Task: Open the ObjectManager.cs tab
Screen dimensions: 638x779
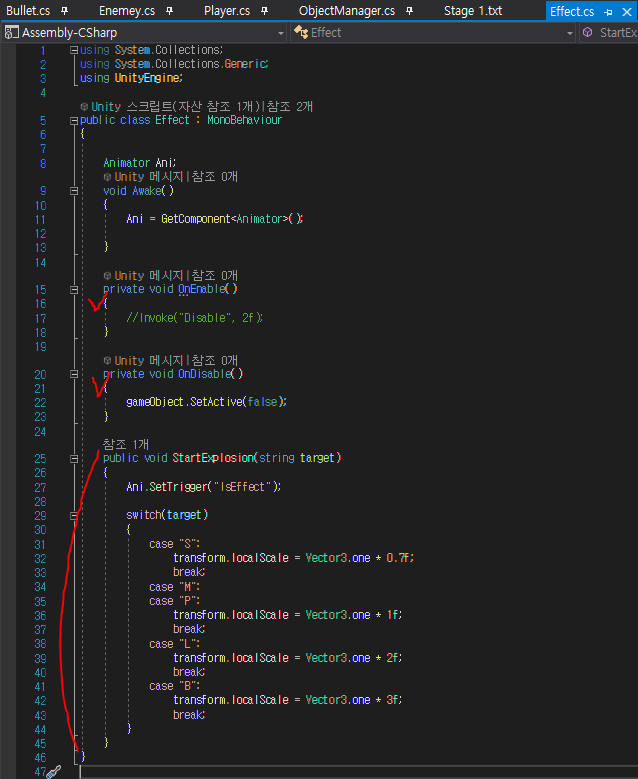Action: [x=347, y=10]
